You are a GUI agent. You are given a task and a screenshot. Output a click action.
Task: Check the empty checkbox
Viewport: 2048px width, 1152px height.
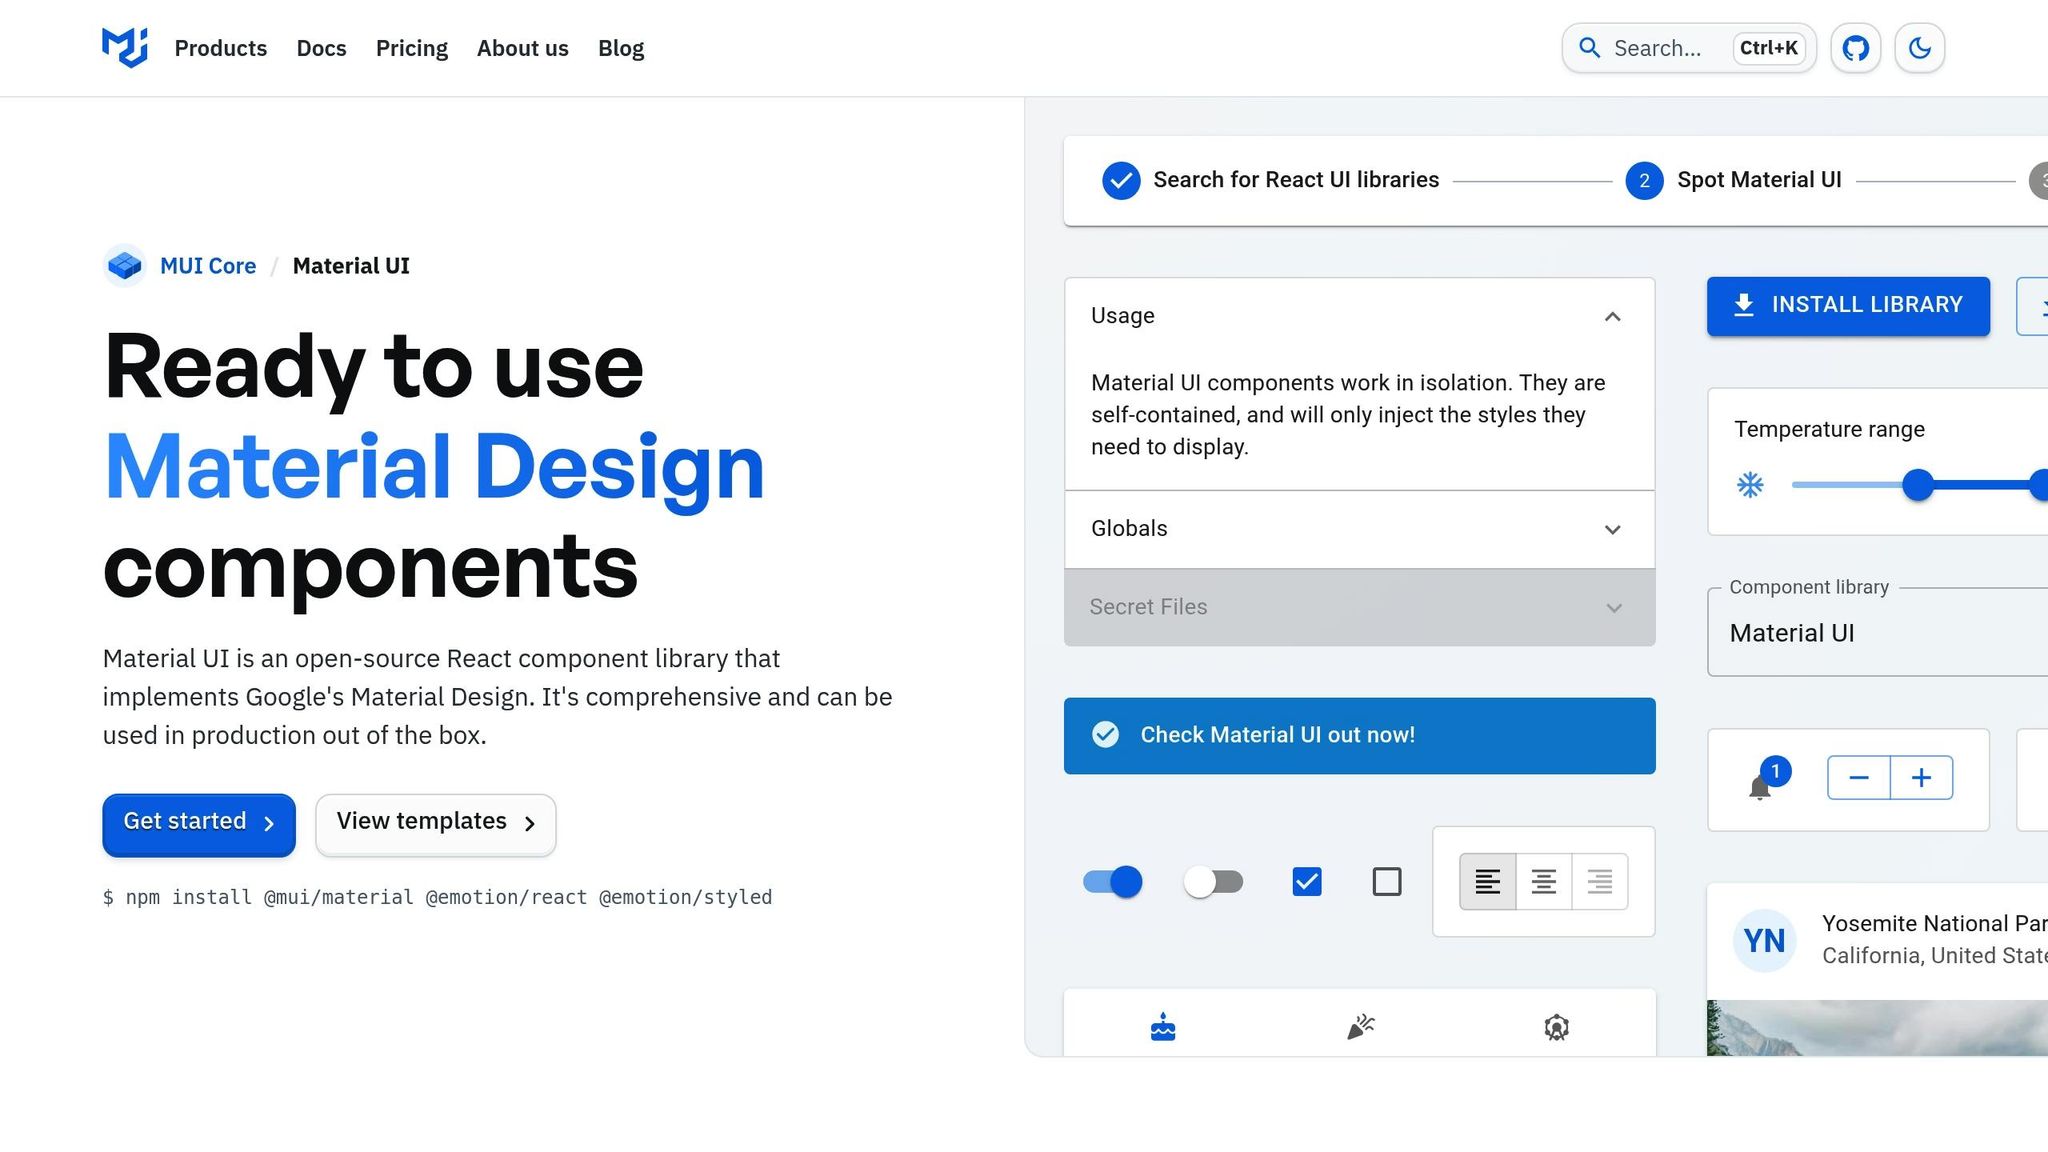pos(1387,882)
